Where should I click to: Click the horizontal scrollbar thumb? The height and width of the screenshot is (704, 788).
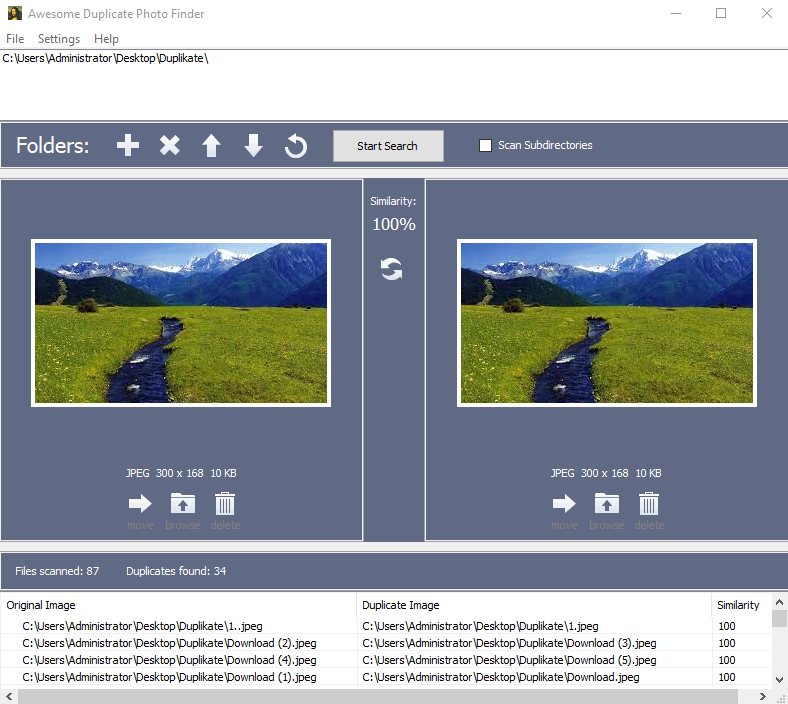[378, 696]
